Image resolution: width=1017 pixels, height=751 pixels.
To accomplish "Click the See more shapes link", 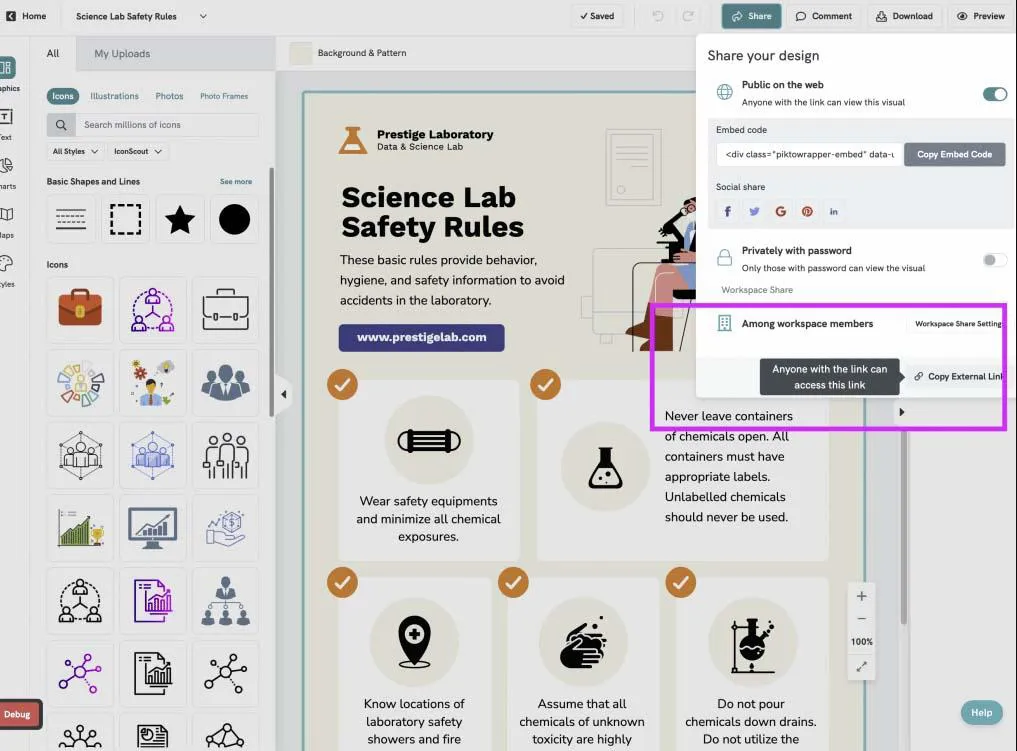I will click(235, 182).
